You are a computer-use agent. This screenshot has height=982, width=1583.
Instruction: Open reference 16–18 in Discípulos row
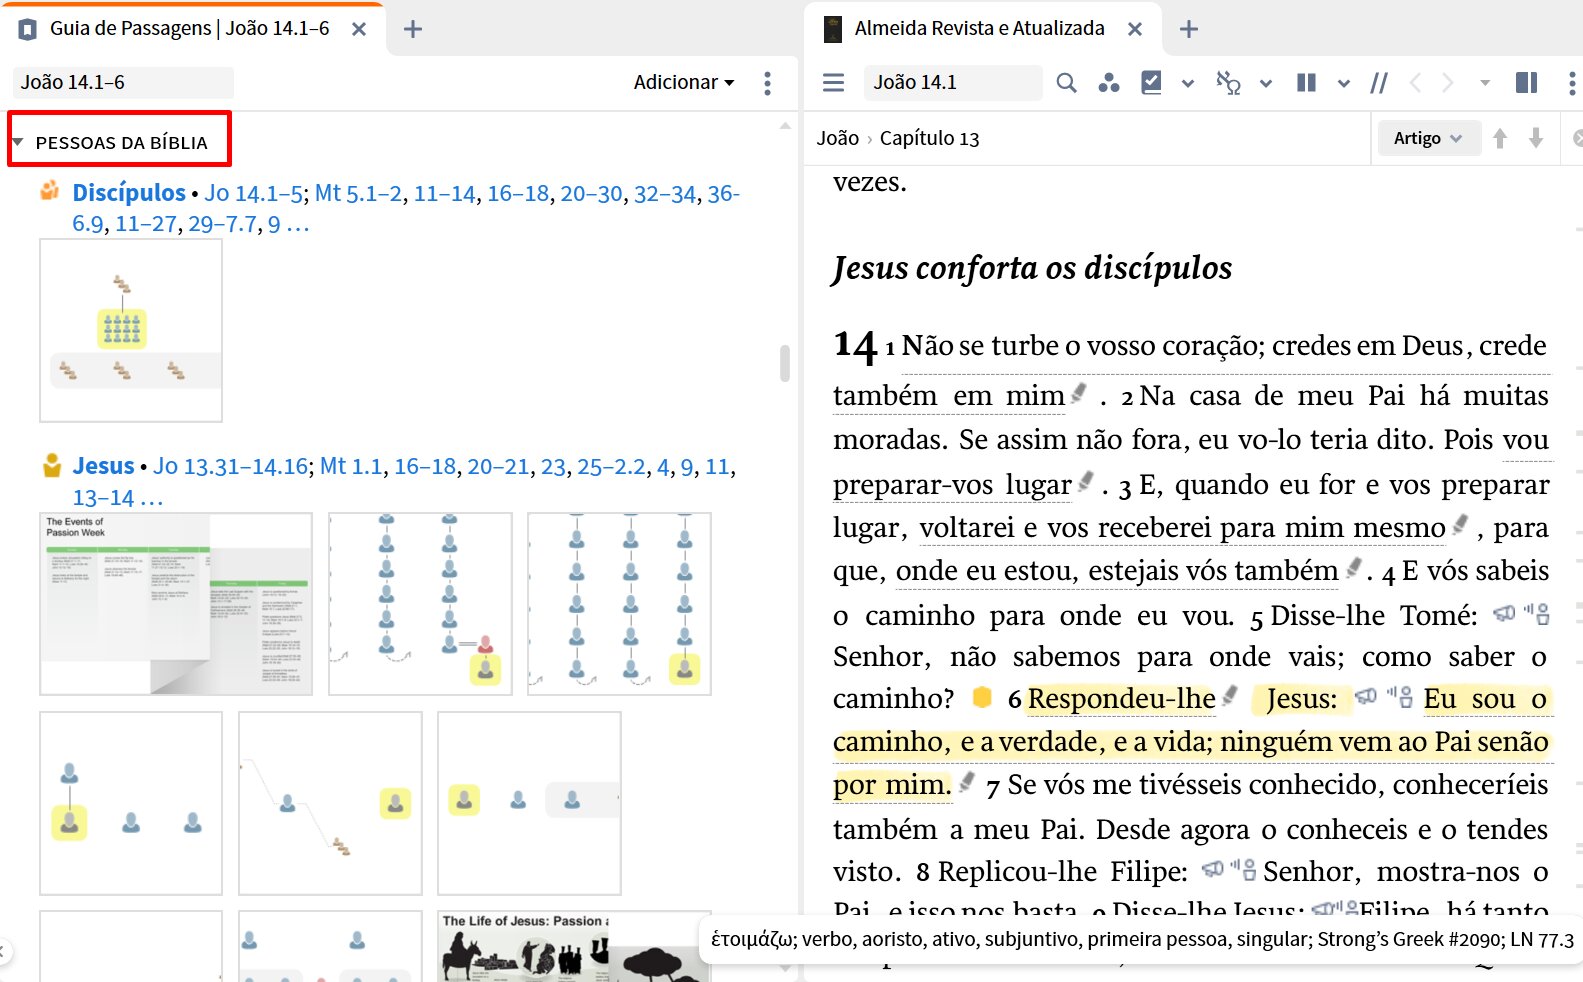click(518, 193)
